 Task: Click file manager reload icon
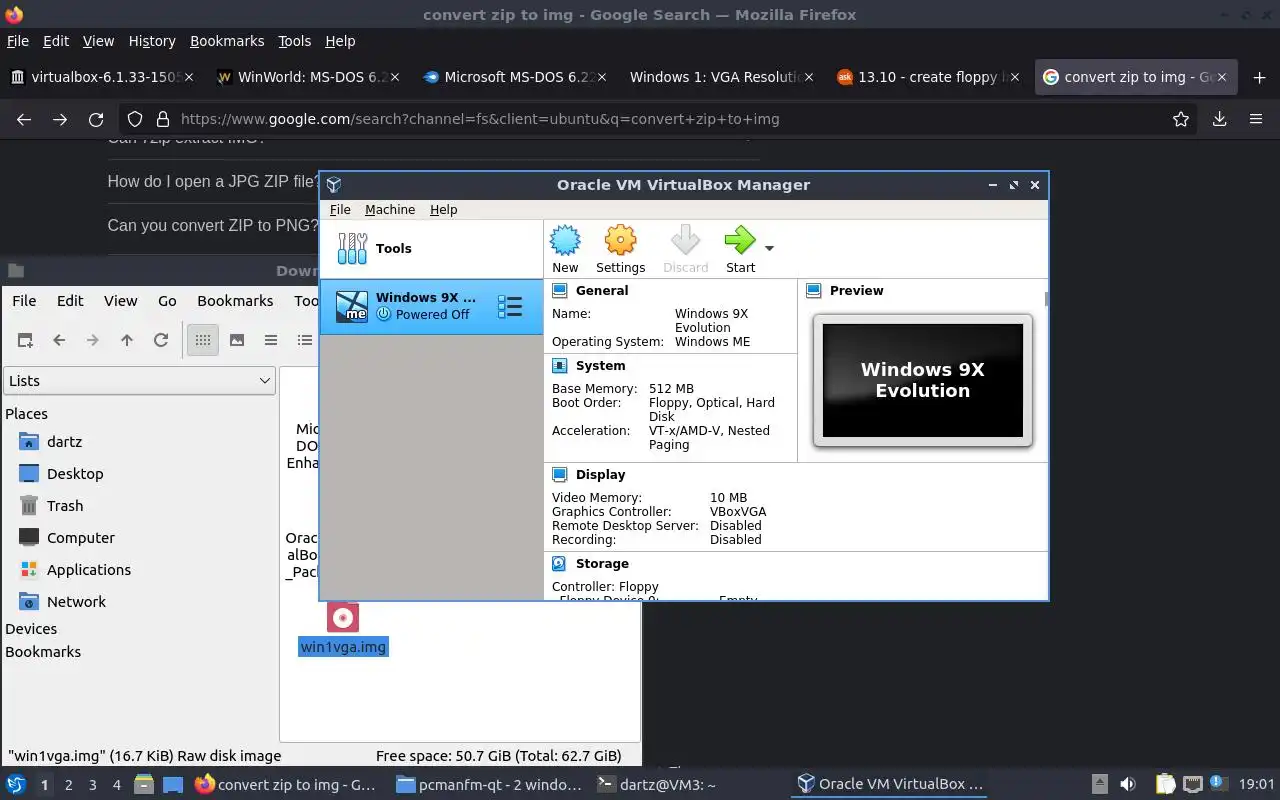160,340
